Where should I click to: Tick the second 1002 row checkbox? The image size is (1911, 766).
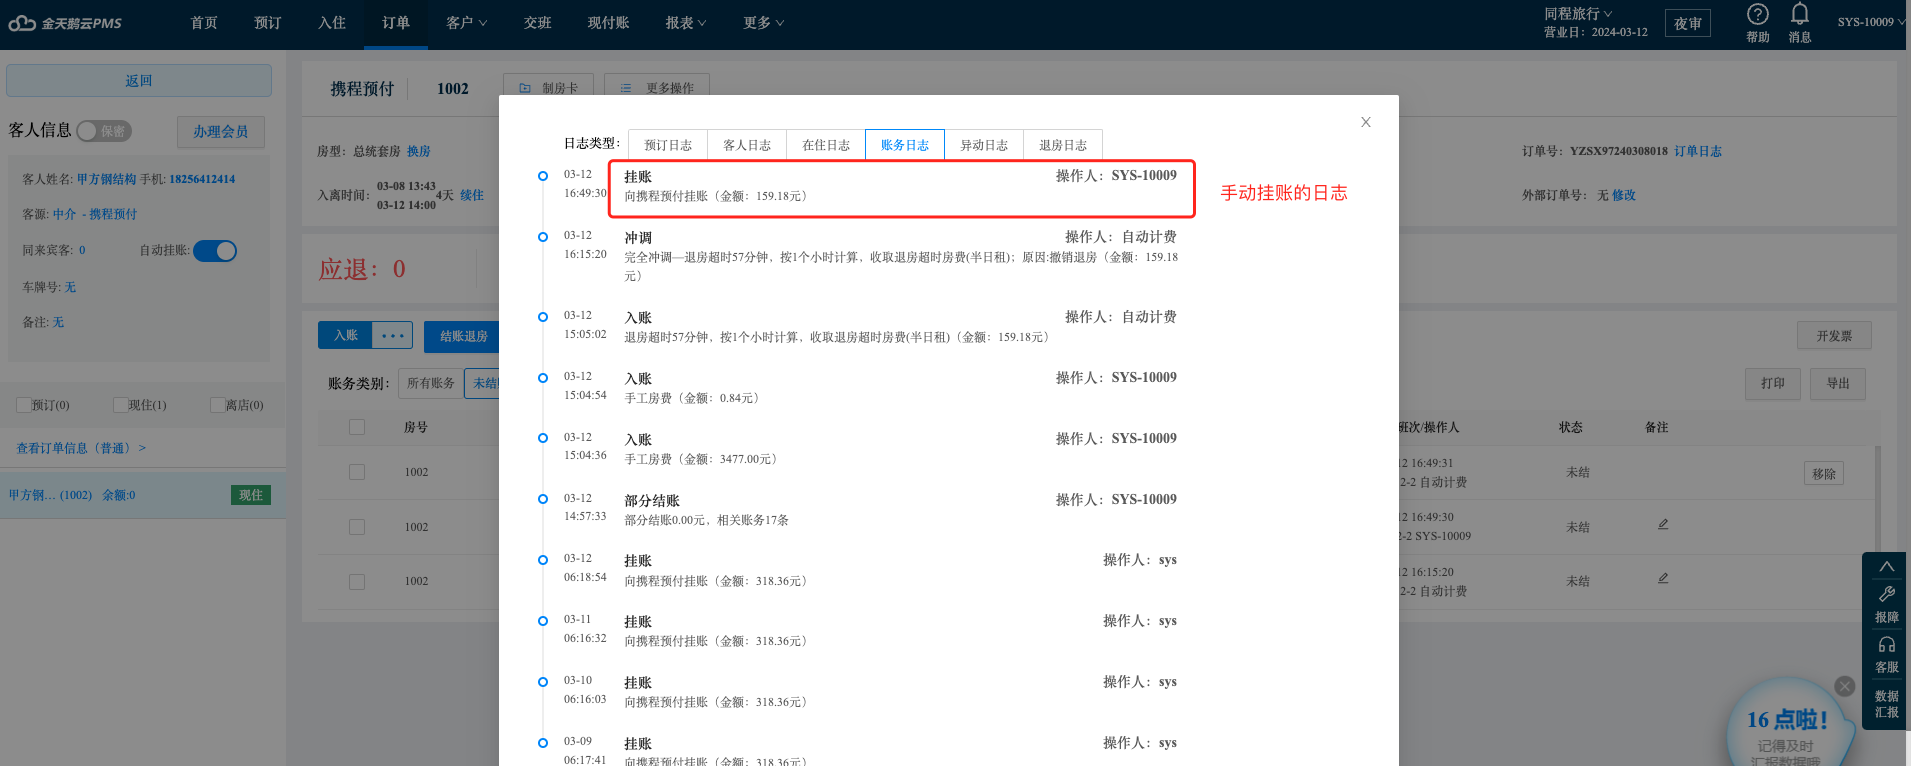357,527
